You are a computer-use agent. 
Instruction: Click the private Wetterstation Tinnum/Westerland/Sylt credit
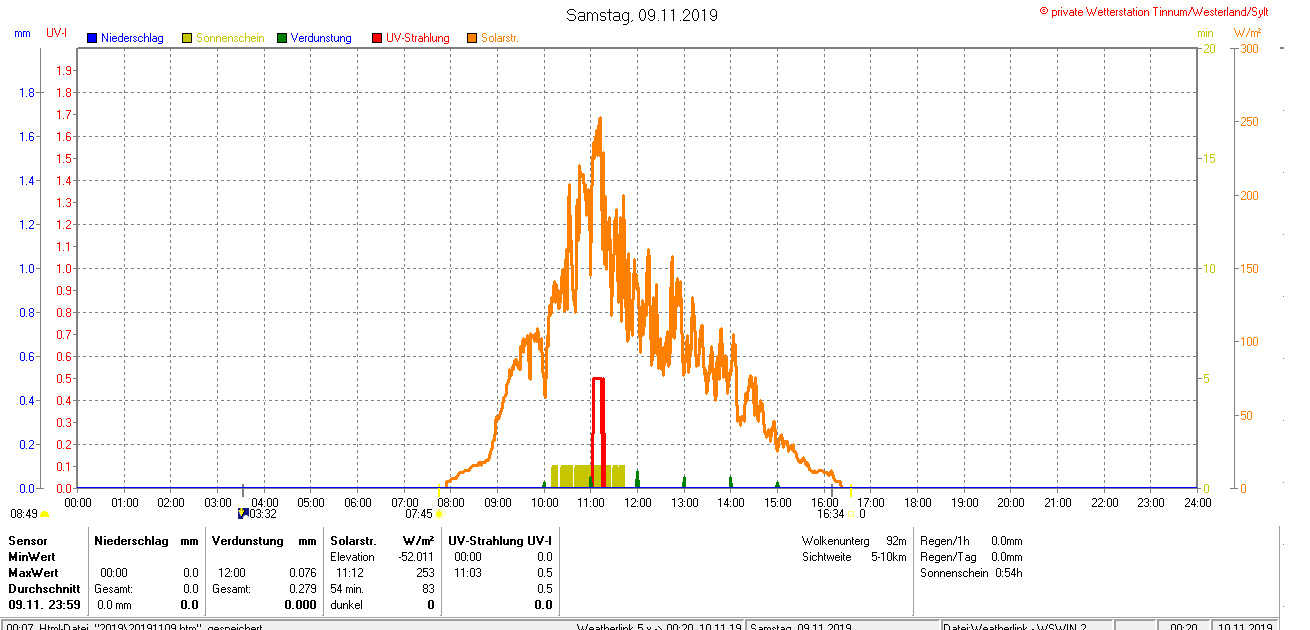coord(1154,11)
